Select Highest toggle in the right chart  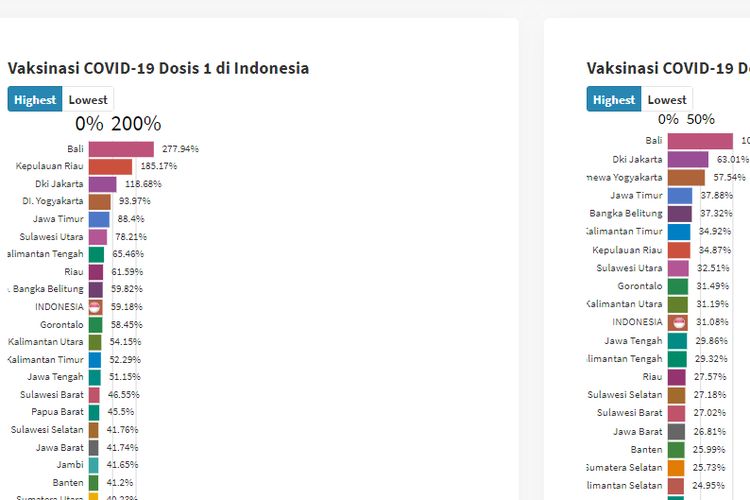point(614,100)
